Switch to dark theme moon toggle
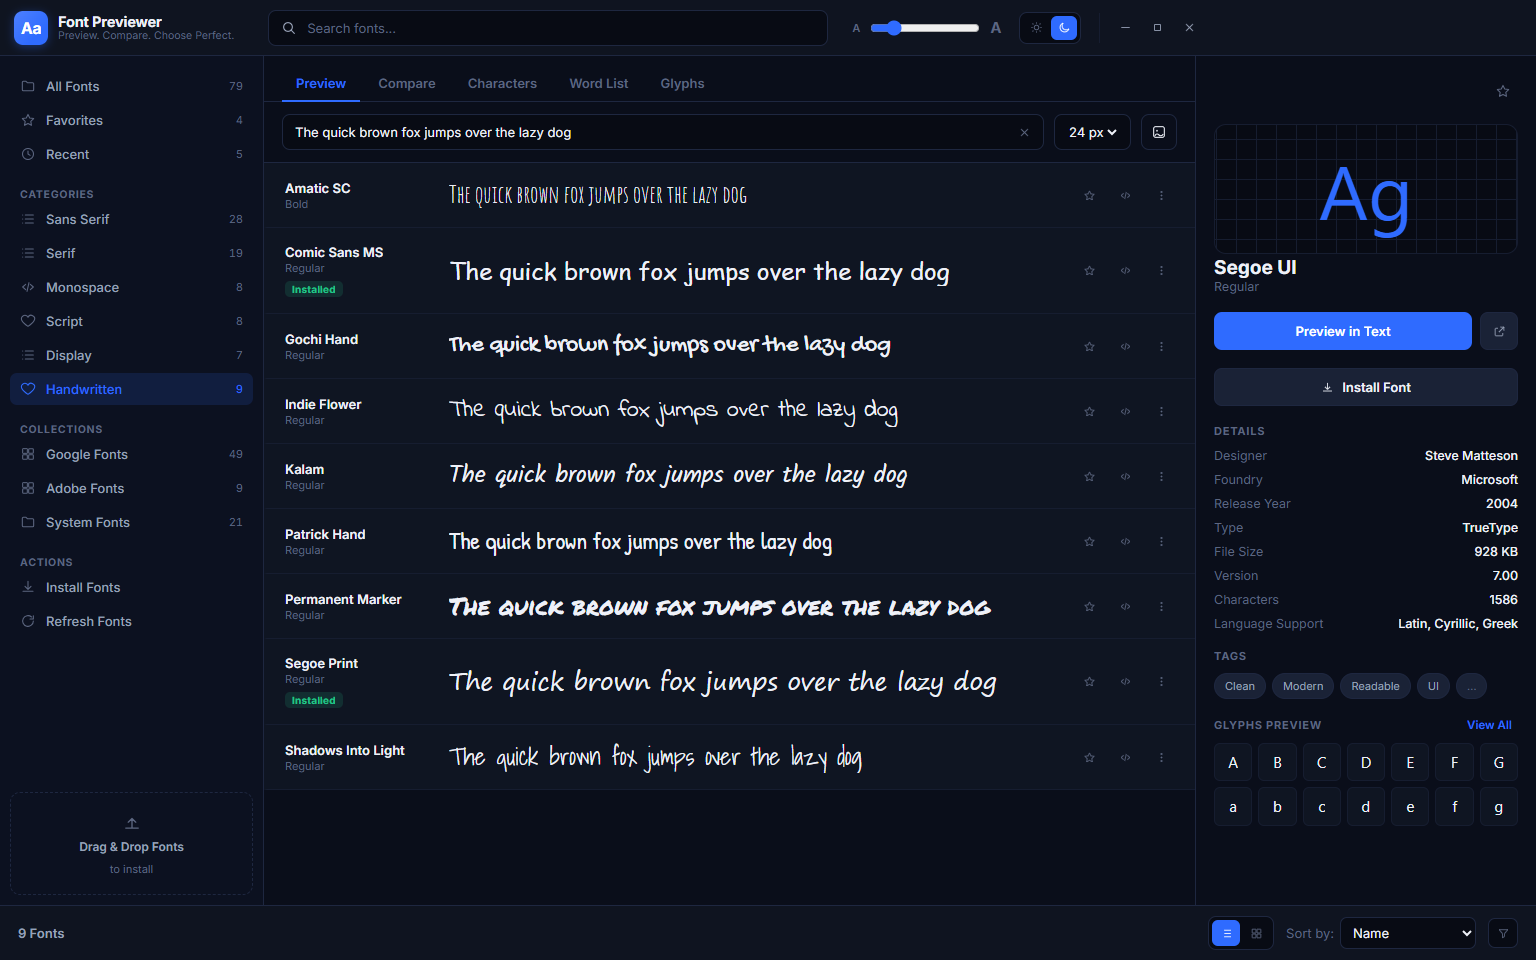This screenshot has height=960, width=1536. pos(1064,28)
